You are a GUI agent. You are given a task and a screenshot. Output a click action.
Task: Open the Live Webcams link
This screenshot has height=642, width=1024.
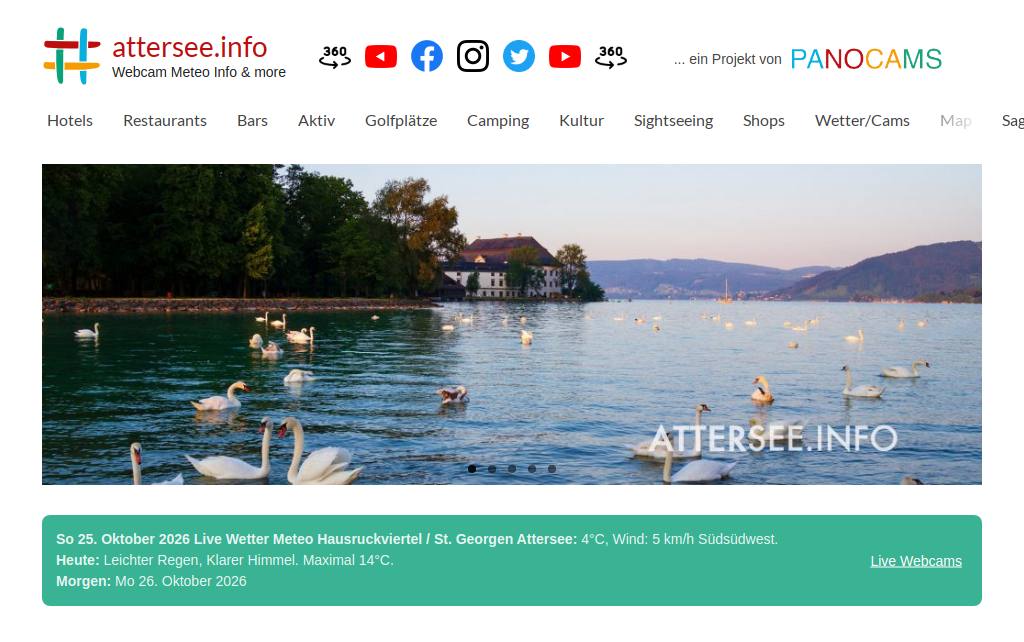916,561
